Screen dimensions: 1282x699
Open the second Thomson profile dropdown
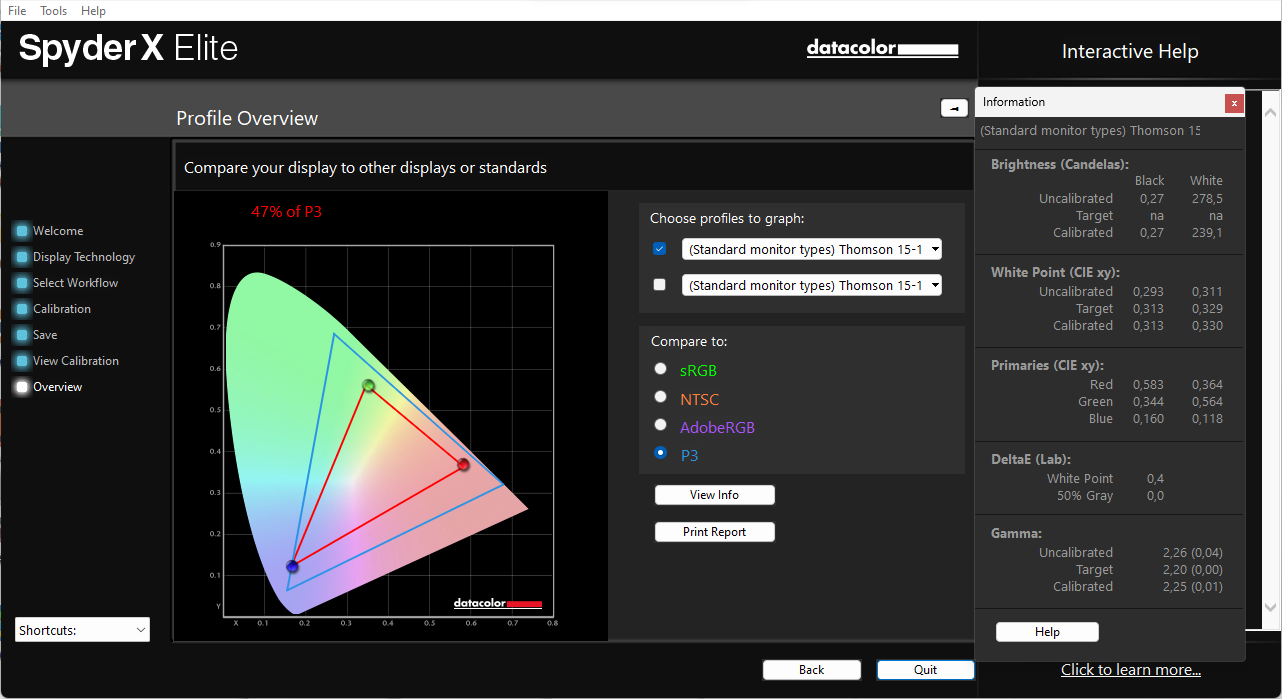[812, 285]
